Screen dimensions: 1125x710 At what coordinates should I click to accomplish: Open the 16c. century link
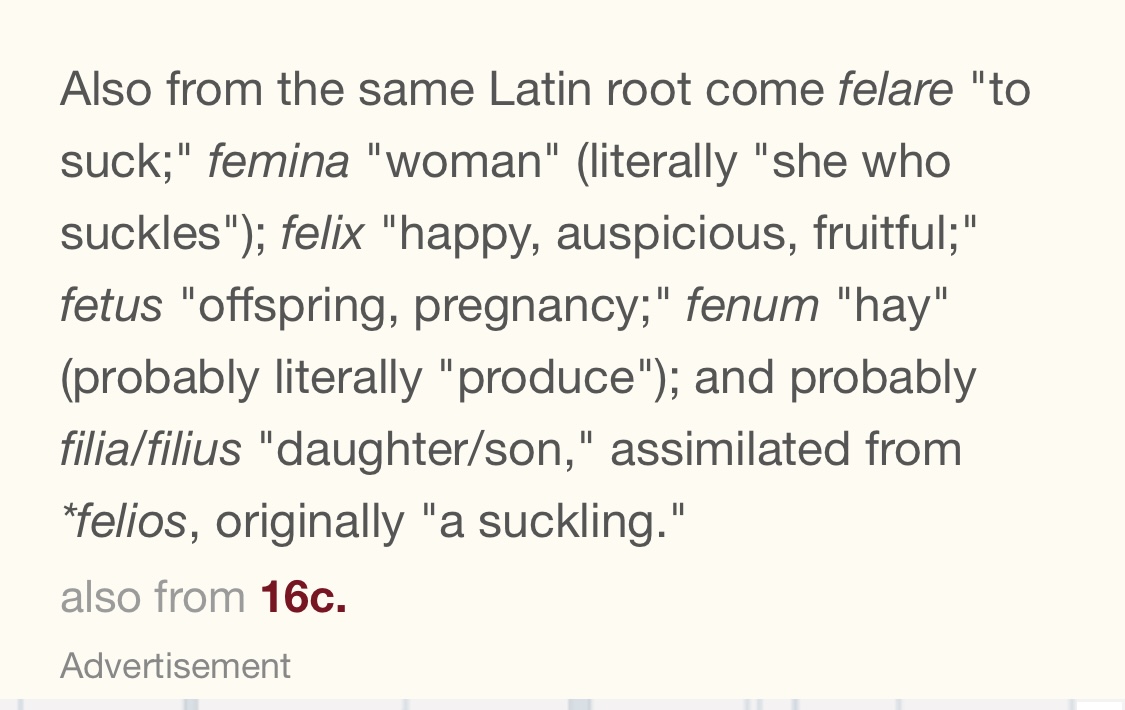pos(303,597)
